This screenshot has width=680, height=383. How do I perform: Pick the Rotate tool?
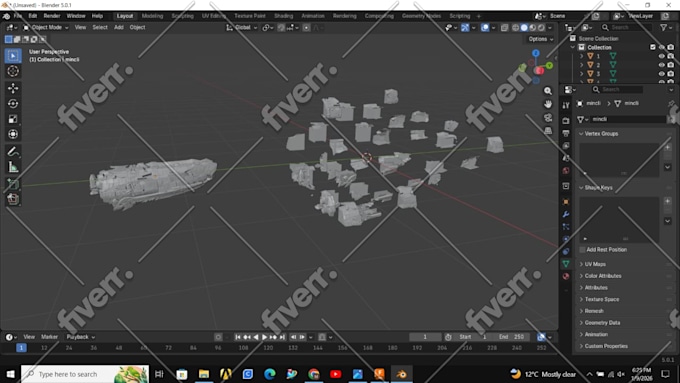[x=13, y=104]
